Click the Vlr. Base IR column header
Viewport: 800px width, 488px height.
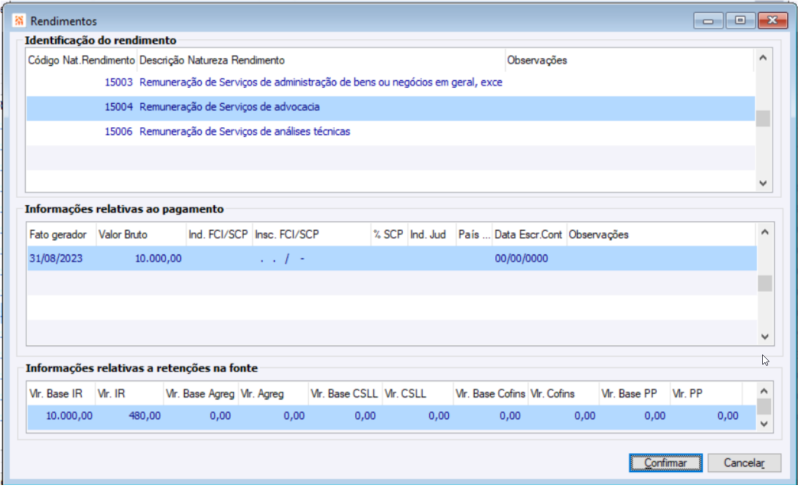tap(61, 394)
